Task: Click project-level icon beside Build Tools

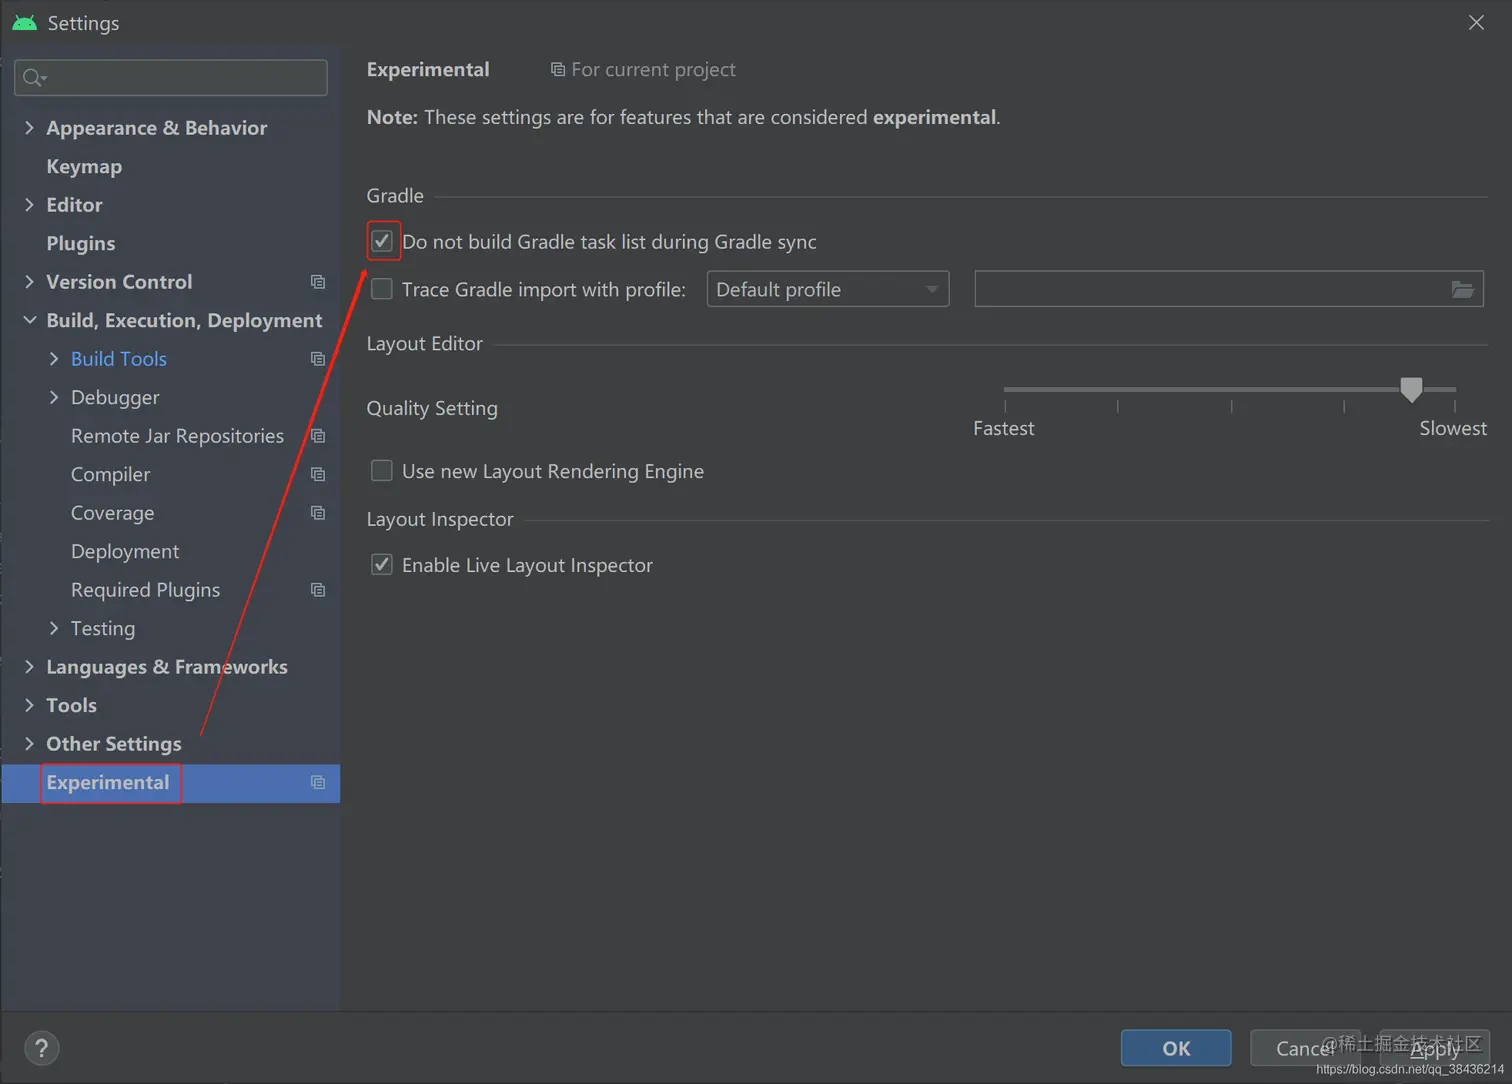Action: coord(318,359)
